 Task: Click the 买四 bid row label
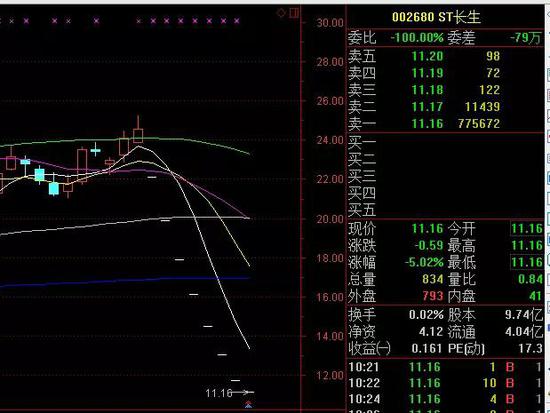click(362, 193)
